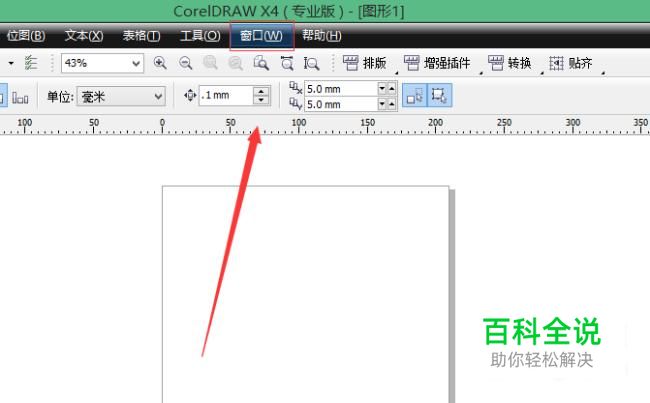Click the options checklist icon in toolbar
Screen dimensions: 650x403
[31, 63]
